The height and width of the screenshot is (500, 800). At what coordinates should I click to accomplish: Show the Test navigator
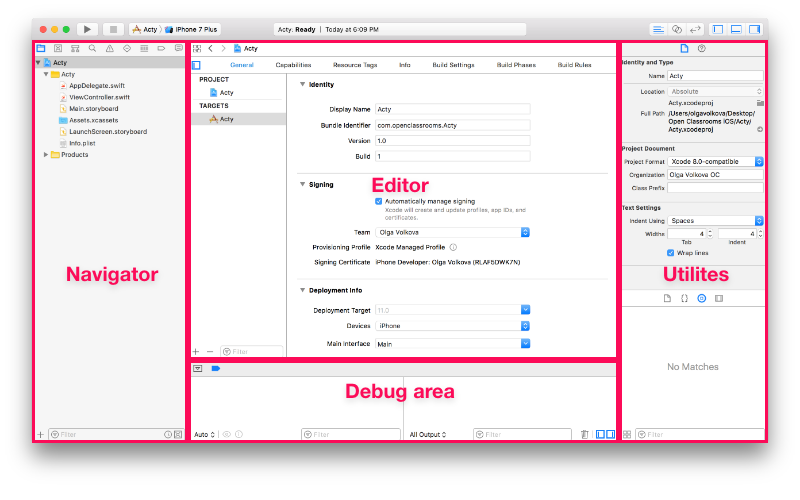tap(127, 48)
